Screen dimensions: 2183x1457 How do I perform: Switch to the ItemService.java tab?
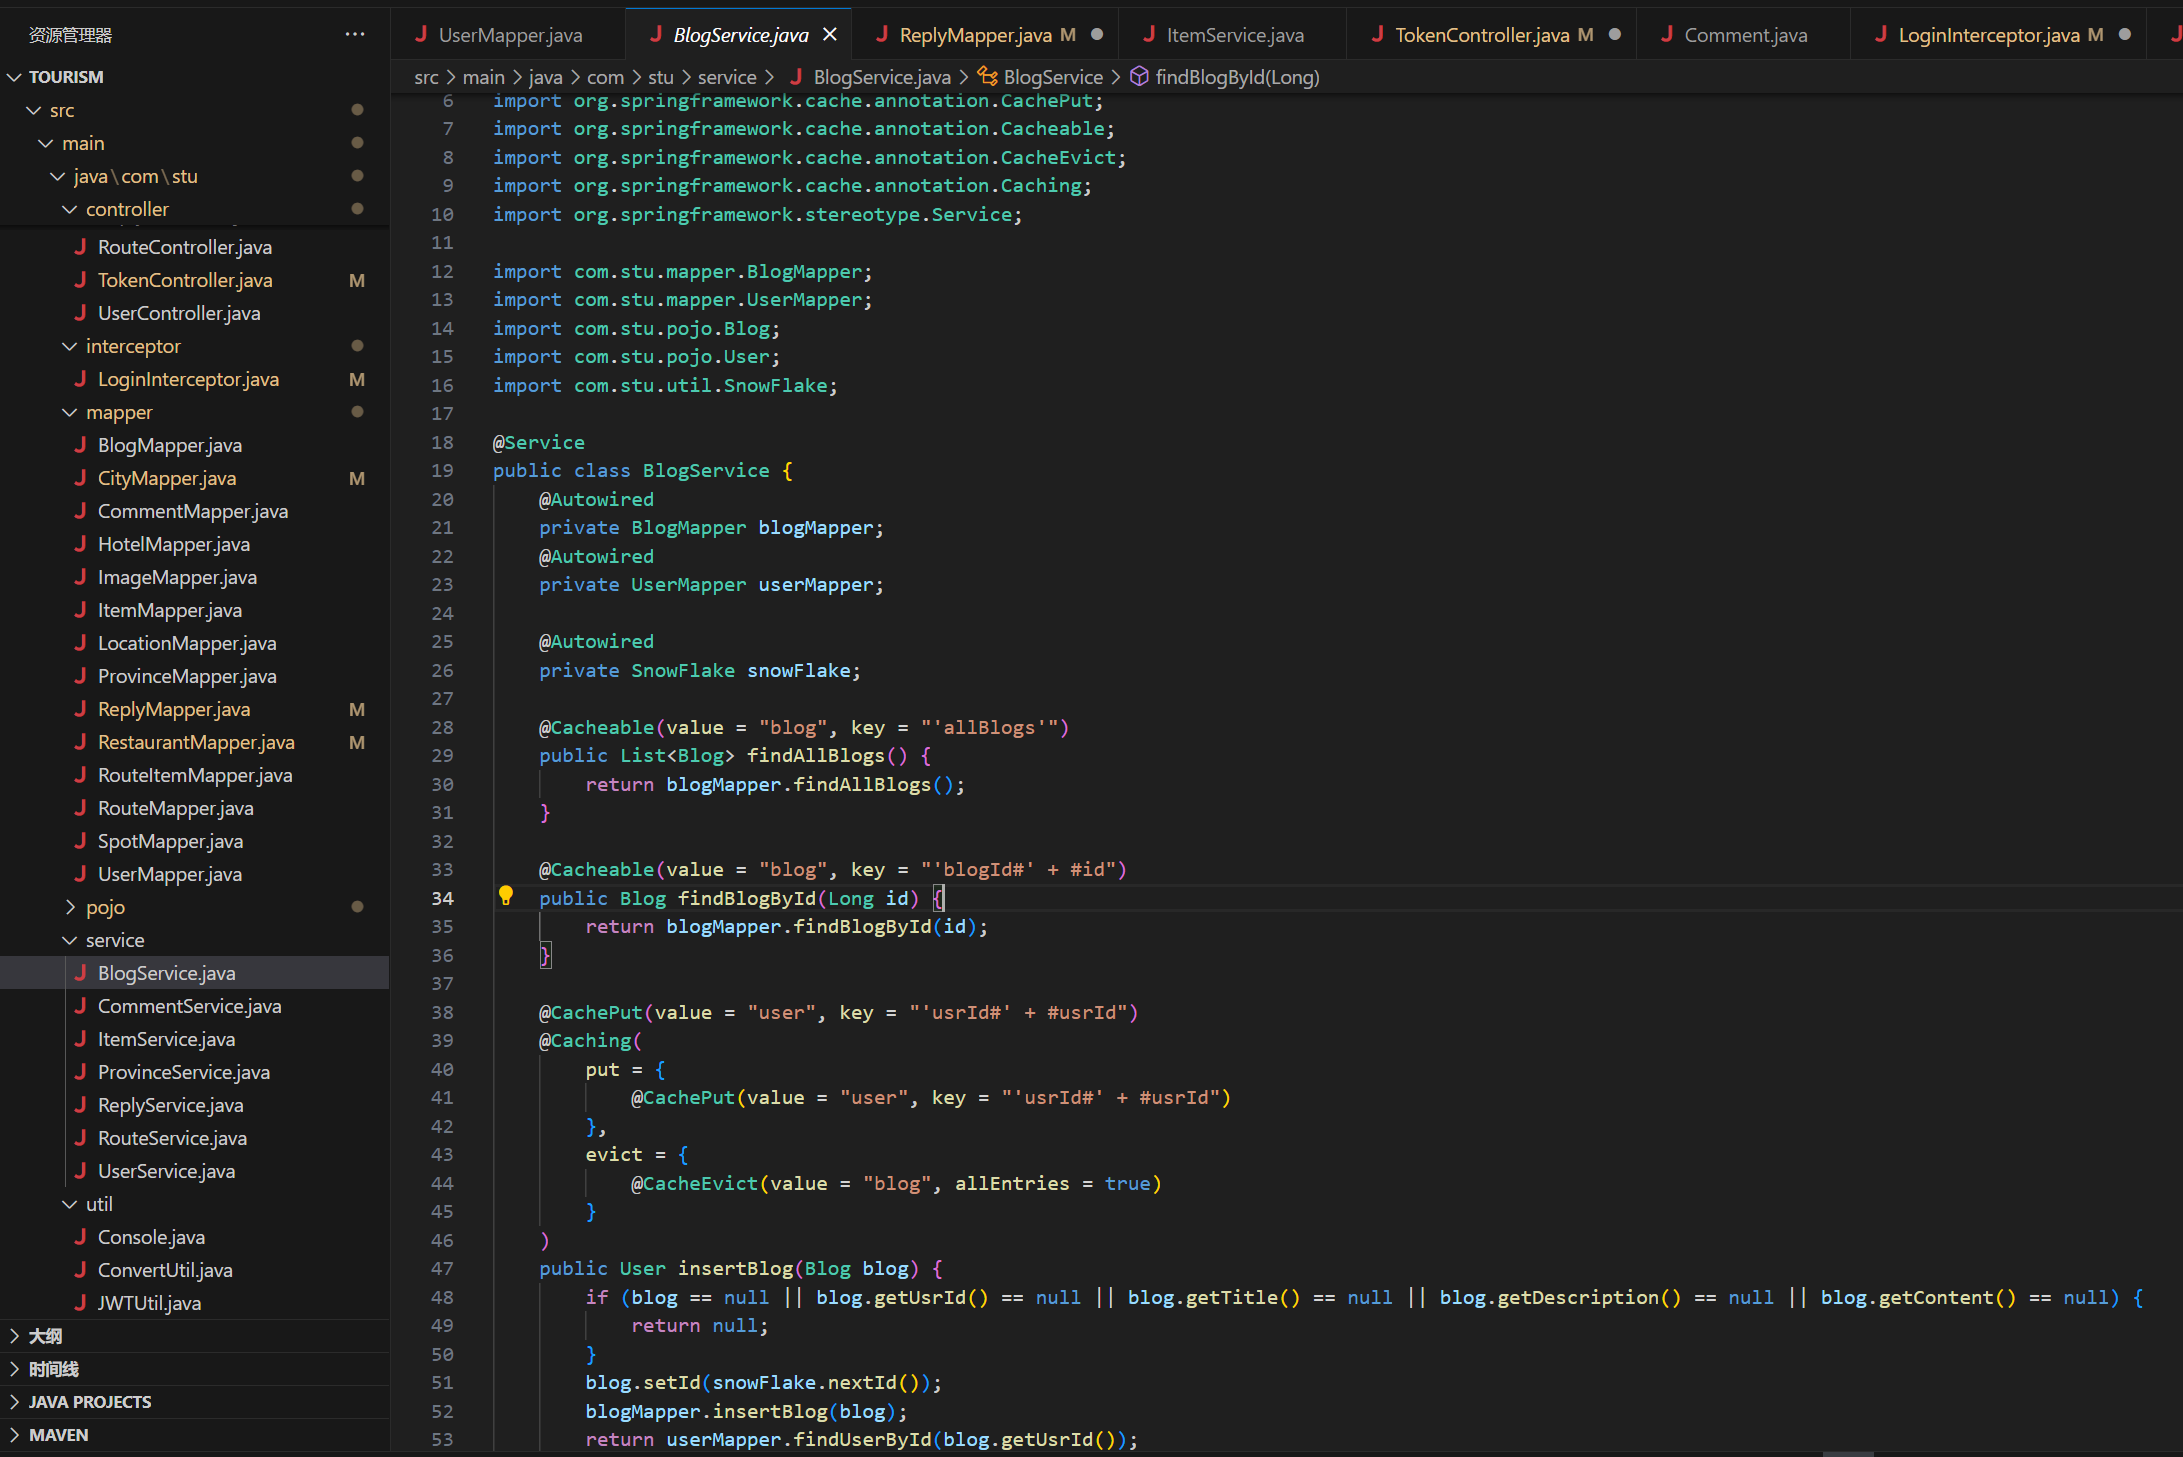(1234, 35)
